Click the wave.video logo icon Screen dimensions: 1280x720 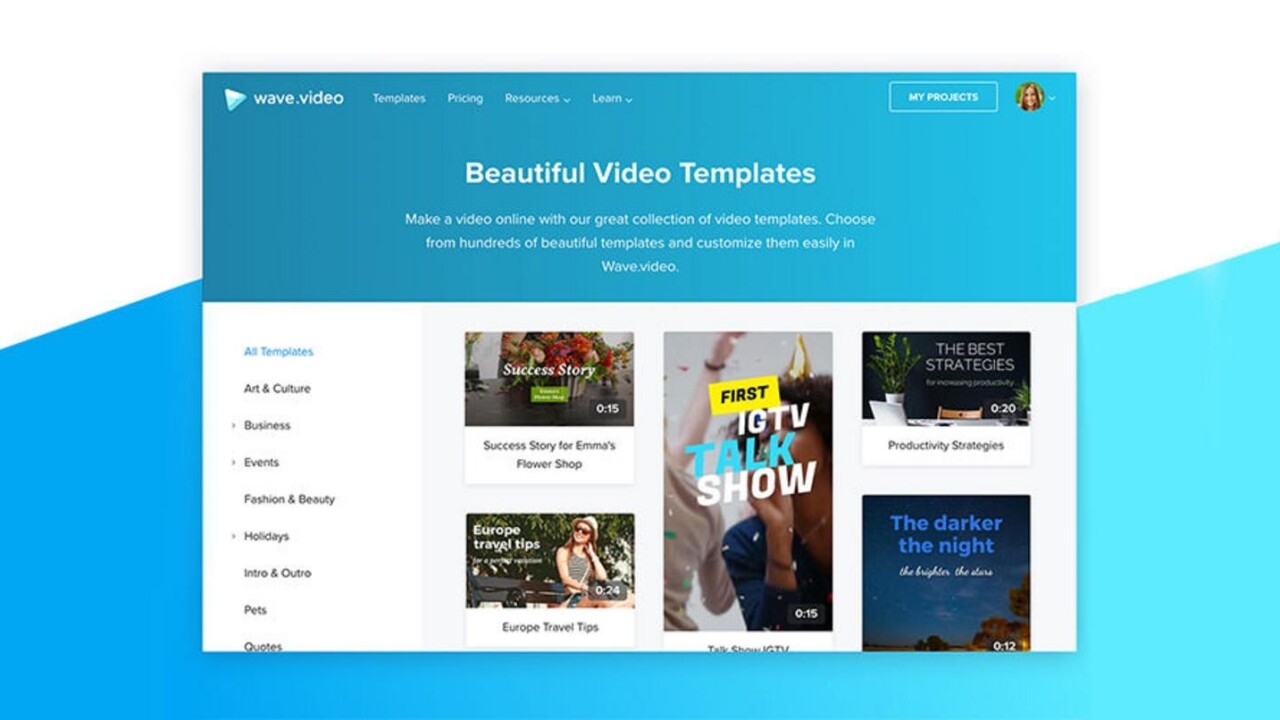tap(235, 99)
